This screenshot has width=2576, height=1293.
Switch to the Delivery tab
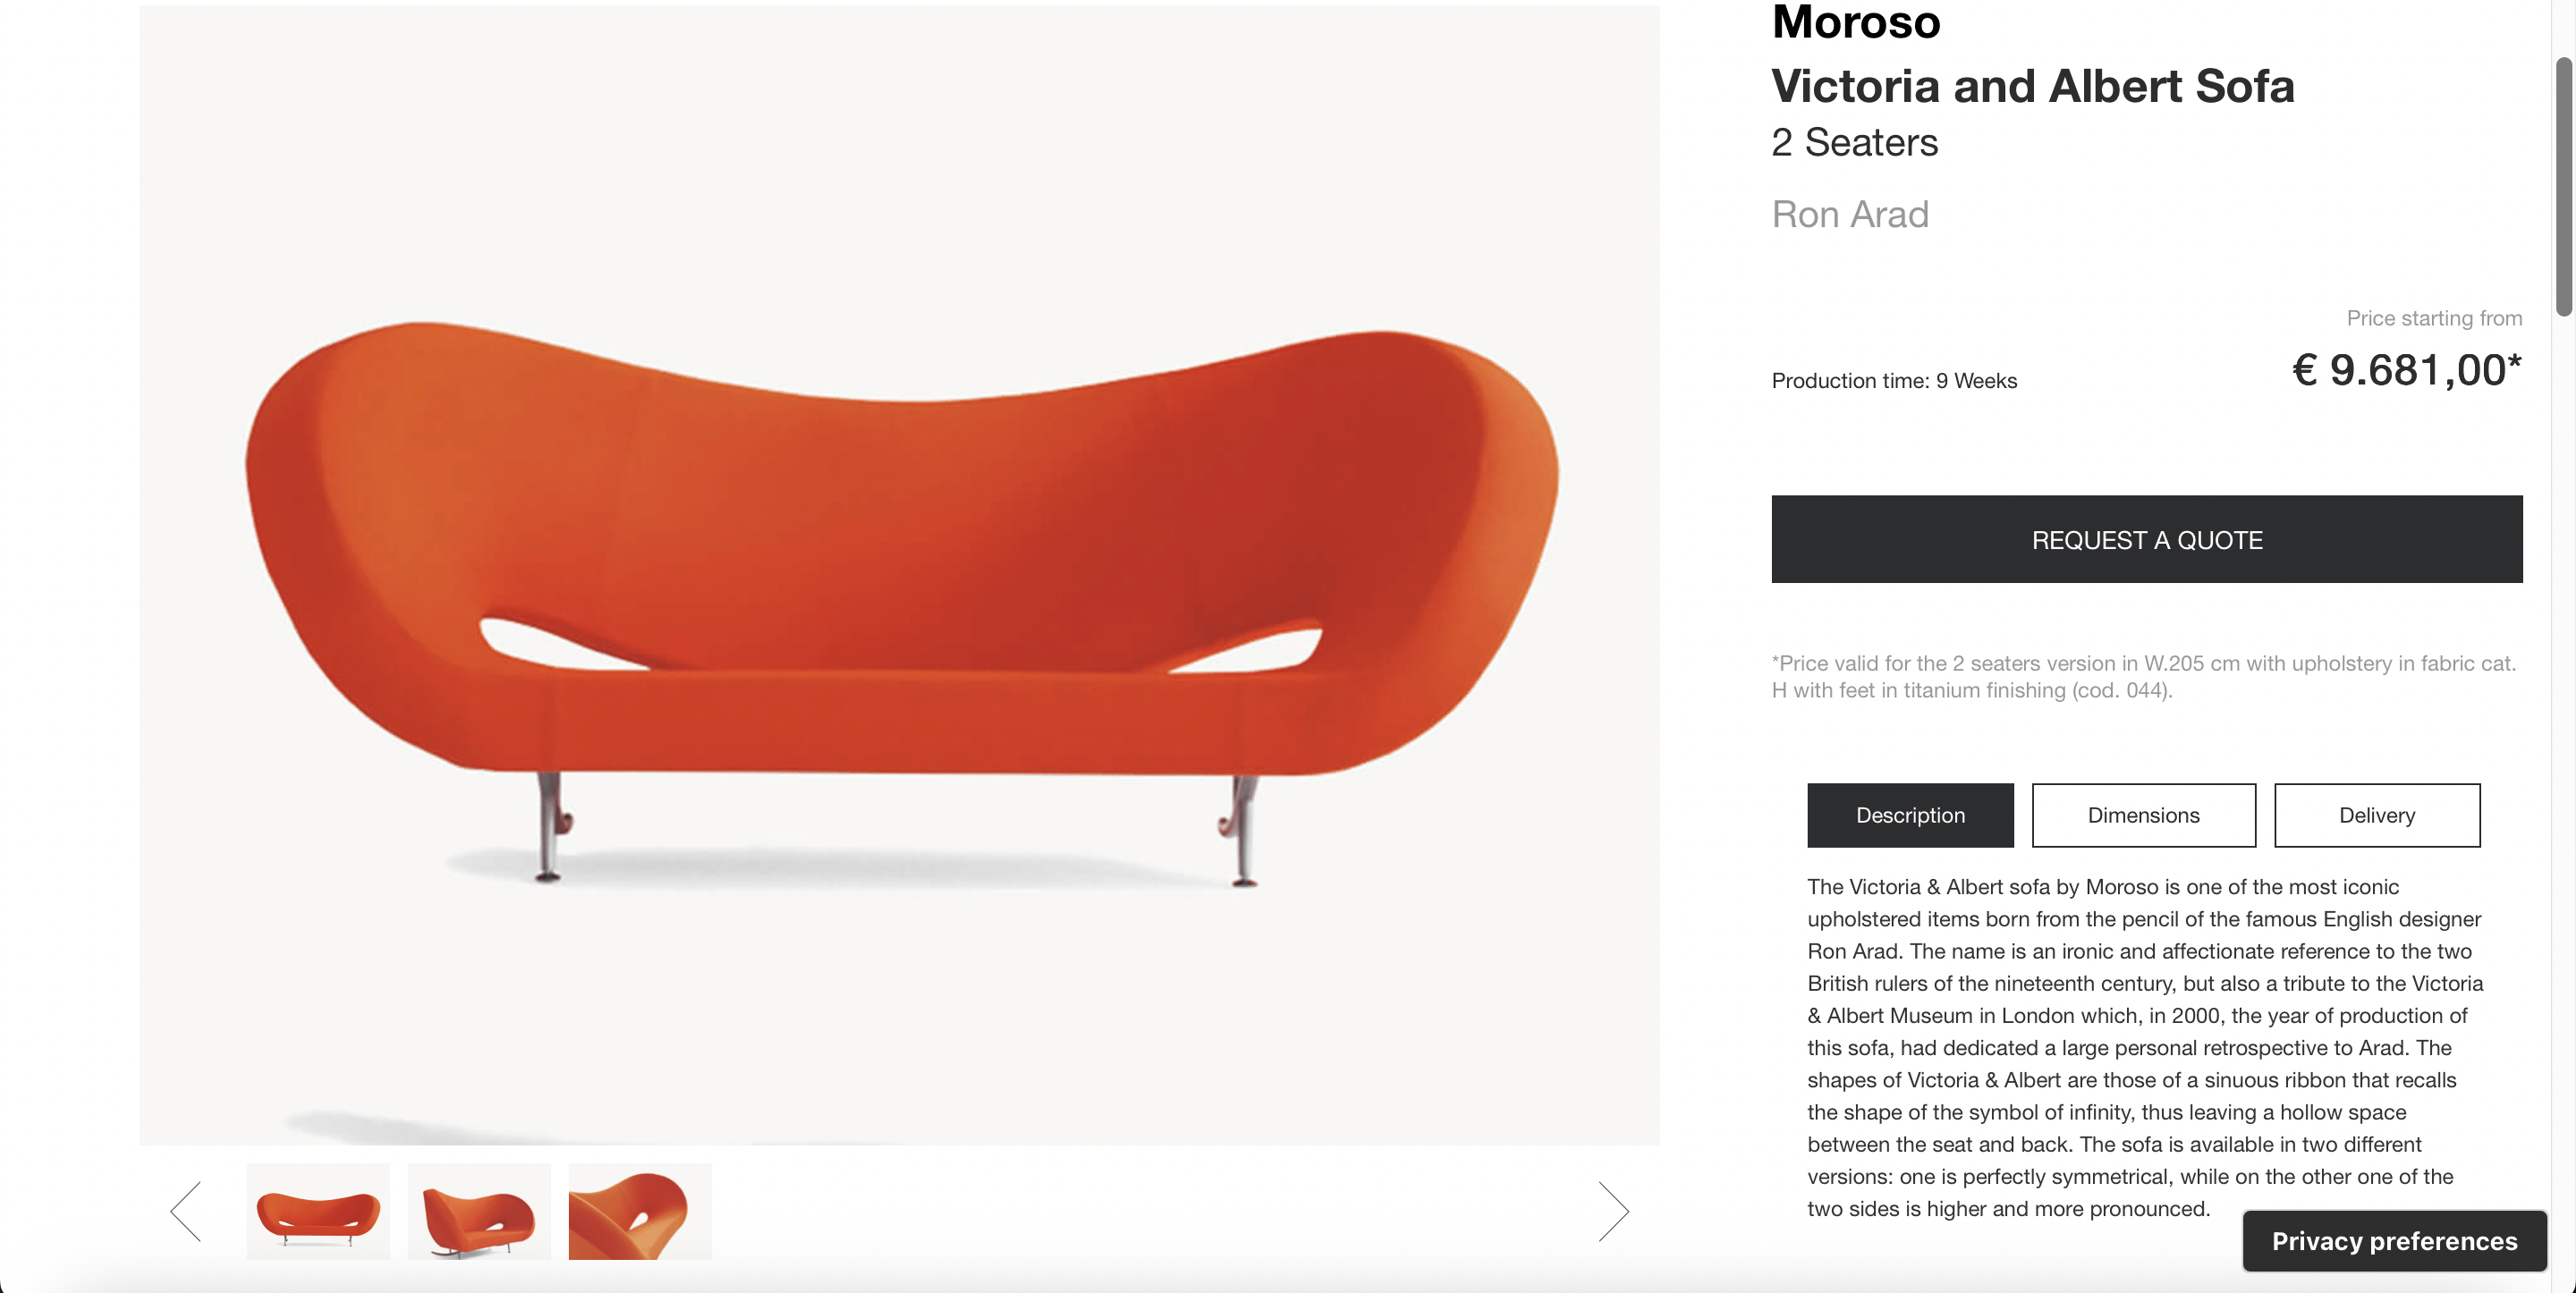coord(2377,815)
